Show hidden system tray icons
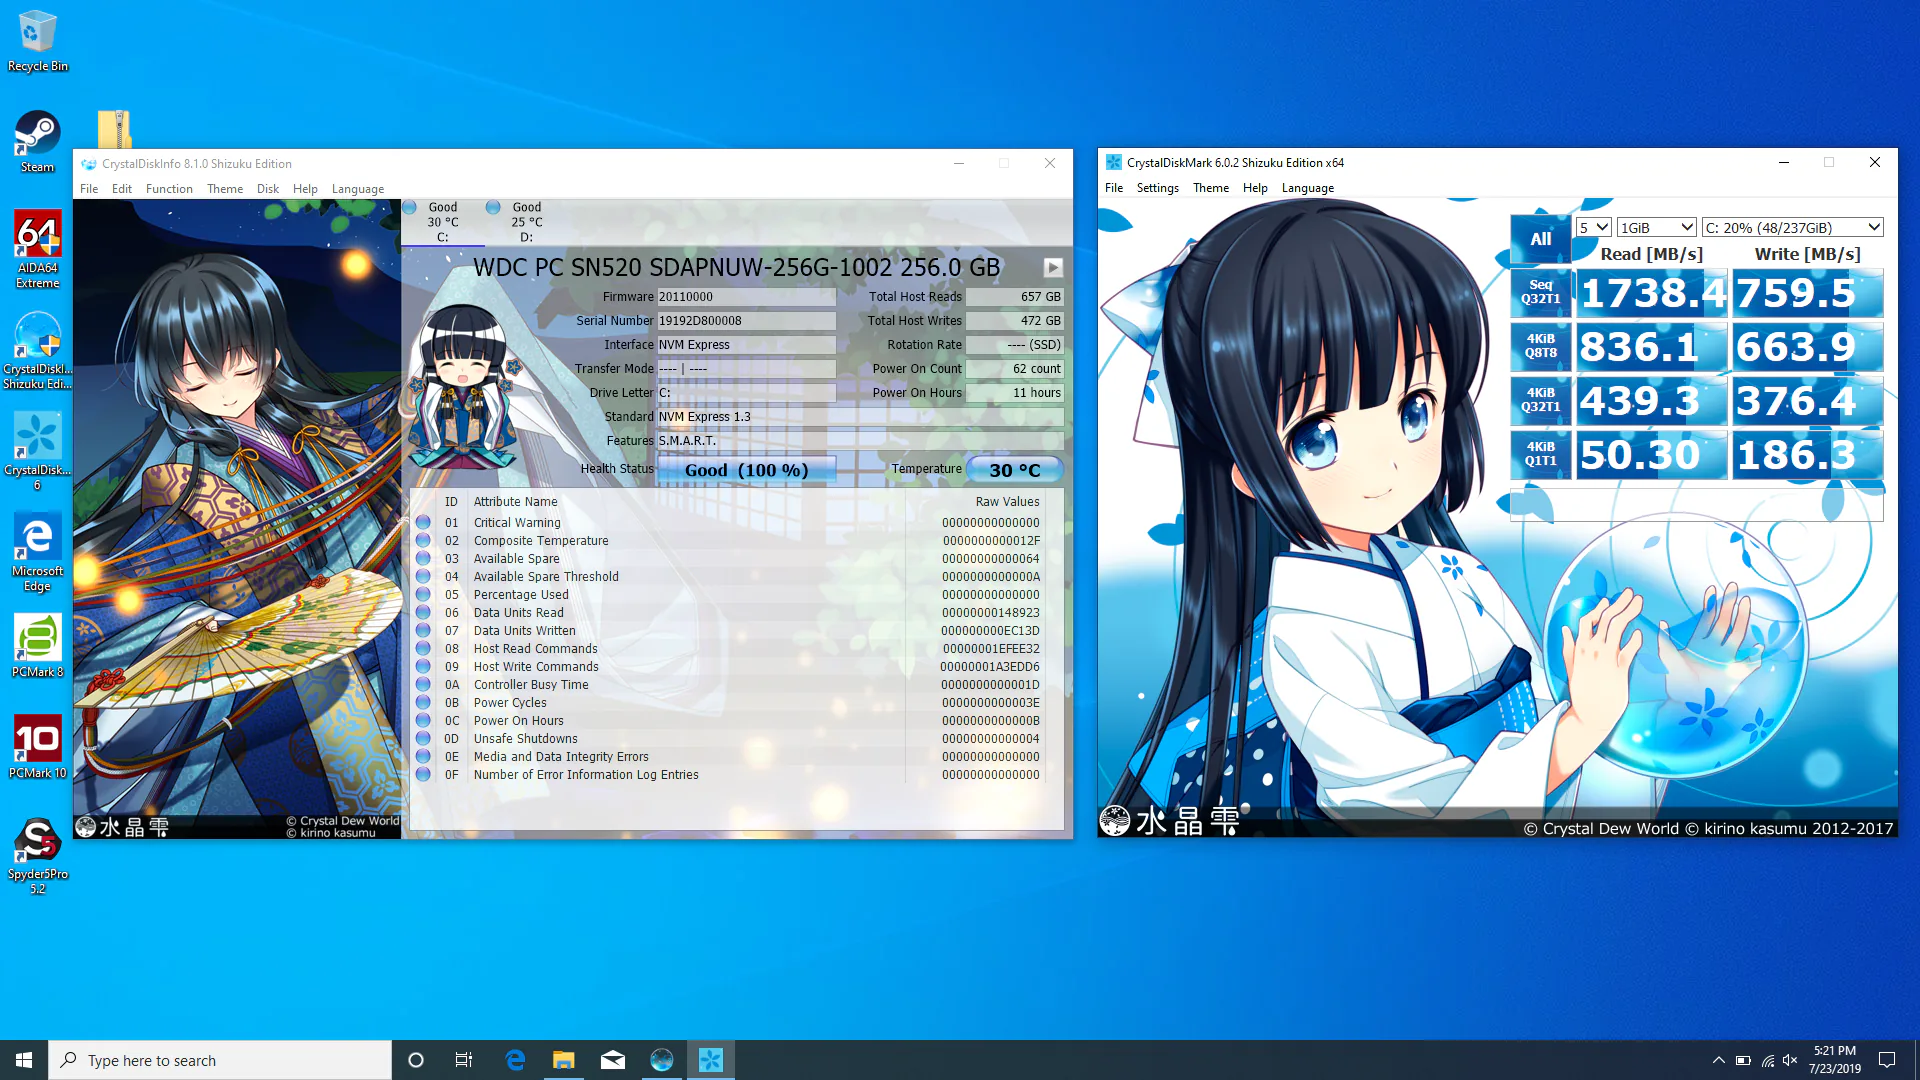This screenshot has width=1920, height=1080. [x=1718, y=1060]
